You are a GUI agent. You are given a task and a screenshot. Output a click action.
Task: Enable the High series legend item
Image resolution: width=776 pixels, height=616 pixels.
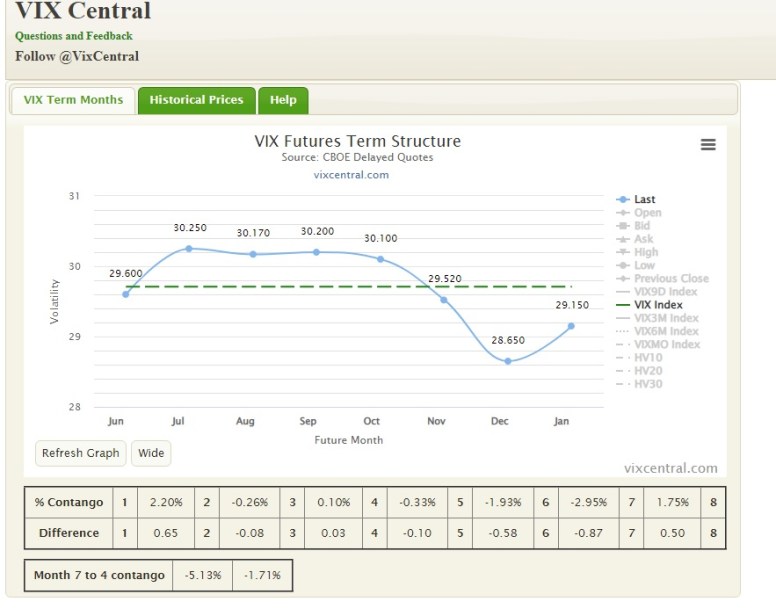click(646, 252)
